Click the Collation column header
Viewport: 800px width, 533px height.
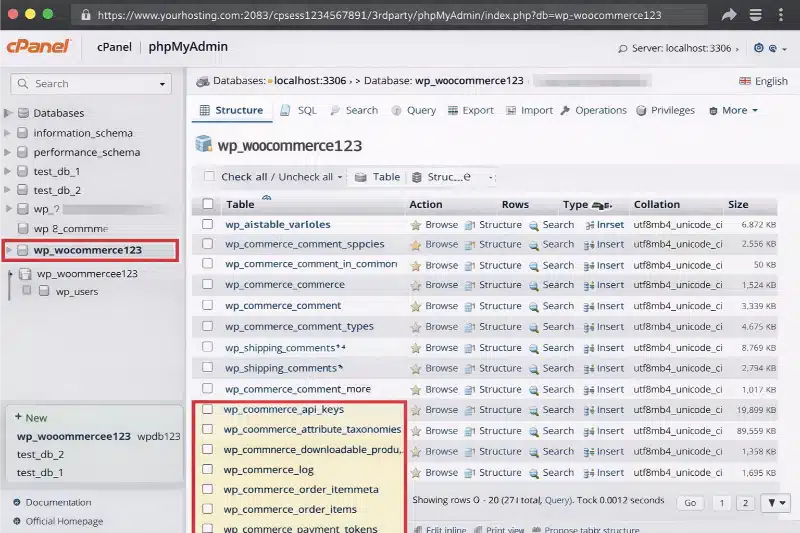(x=657, y=205)
